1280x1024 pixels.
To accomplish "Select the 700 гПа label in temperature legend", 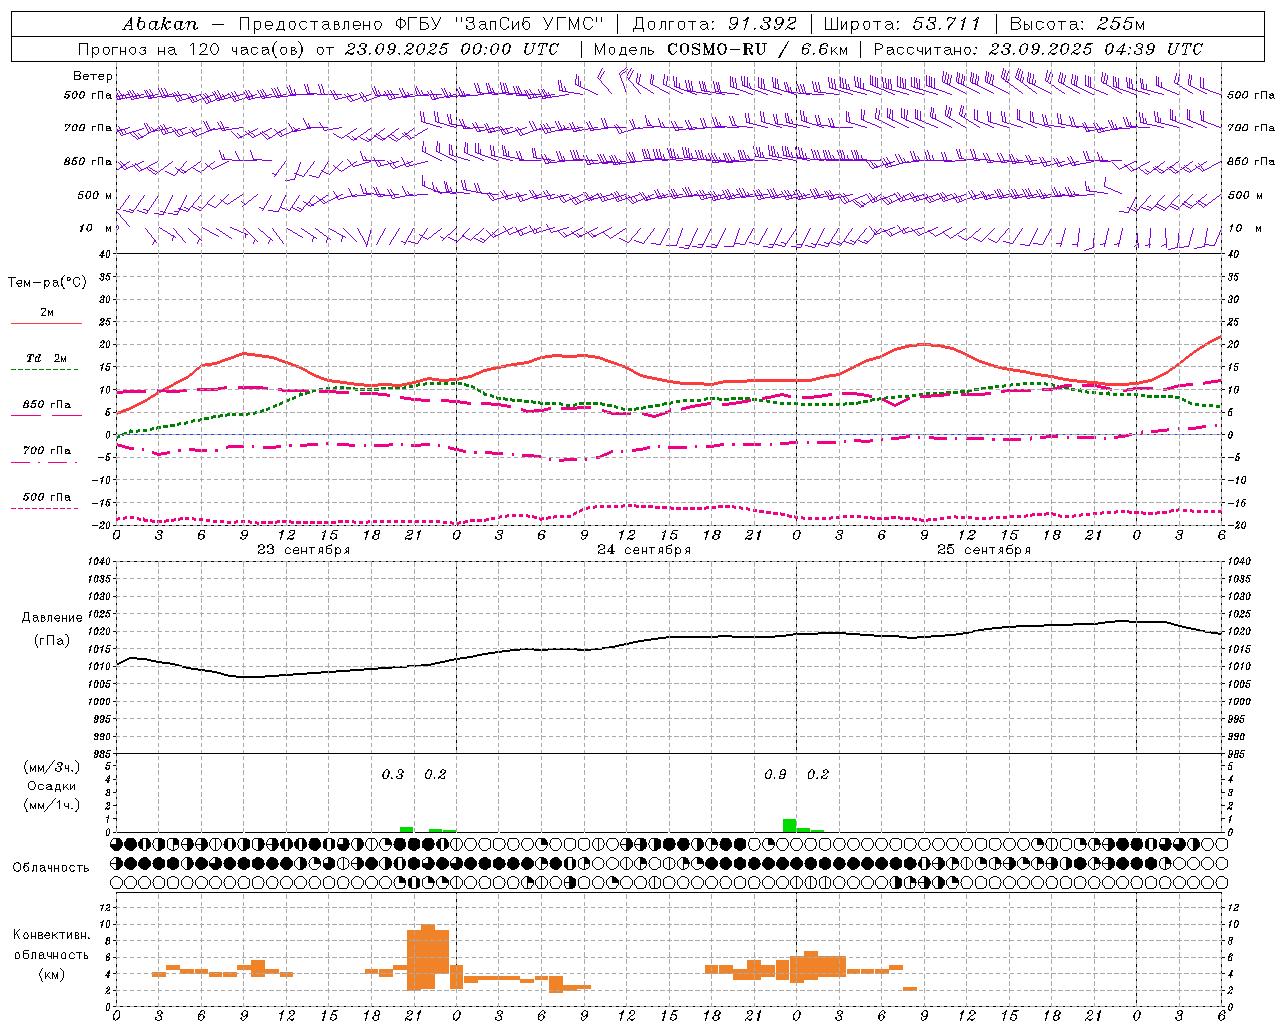I will tap(47, 450).
